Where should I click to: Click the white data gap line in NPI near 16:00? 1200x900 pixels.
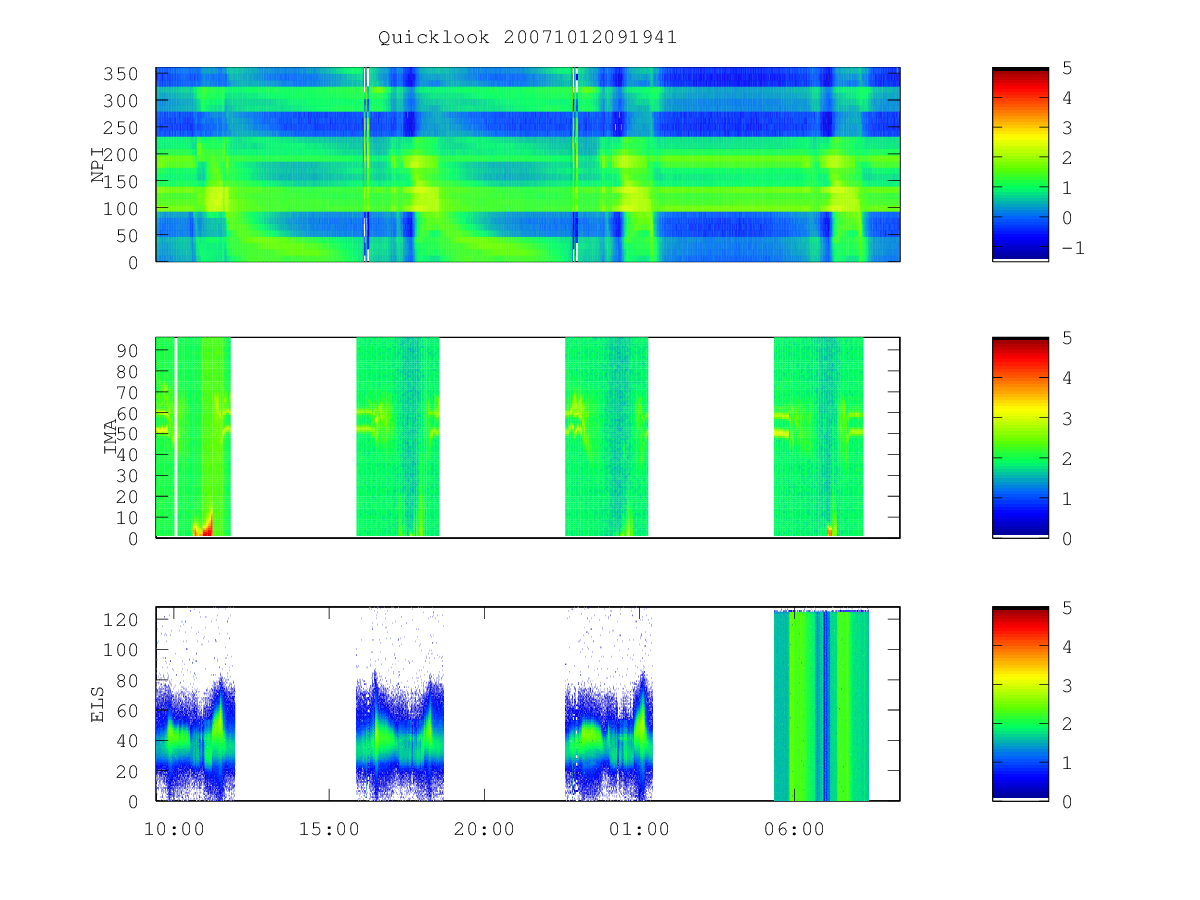click(367, 164)
